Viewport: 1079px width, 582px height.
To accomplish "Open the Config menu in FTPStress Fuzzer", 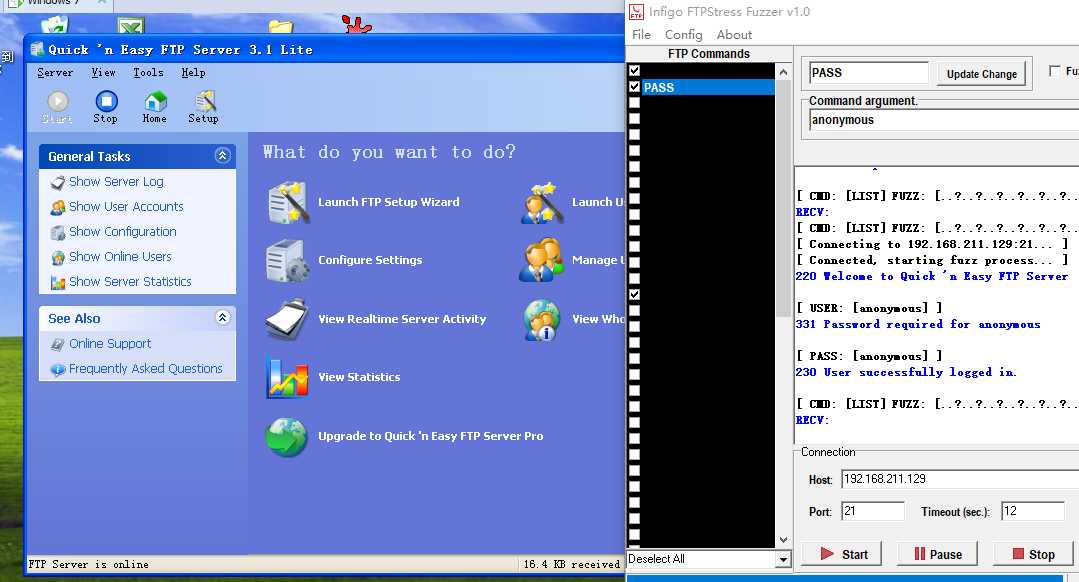I will tap(683, 34).
